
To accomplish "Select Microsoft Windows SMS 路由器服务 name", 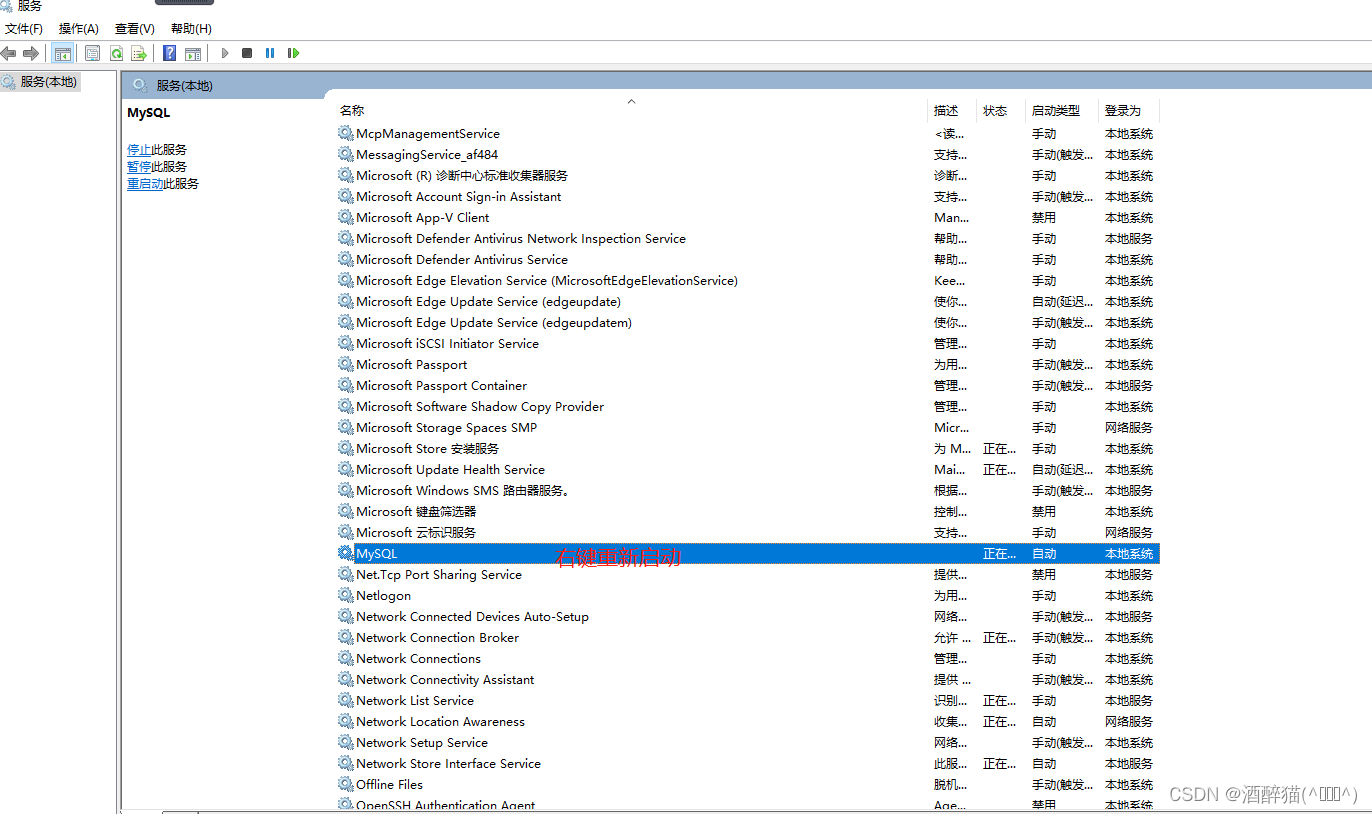I will (463, 490).
